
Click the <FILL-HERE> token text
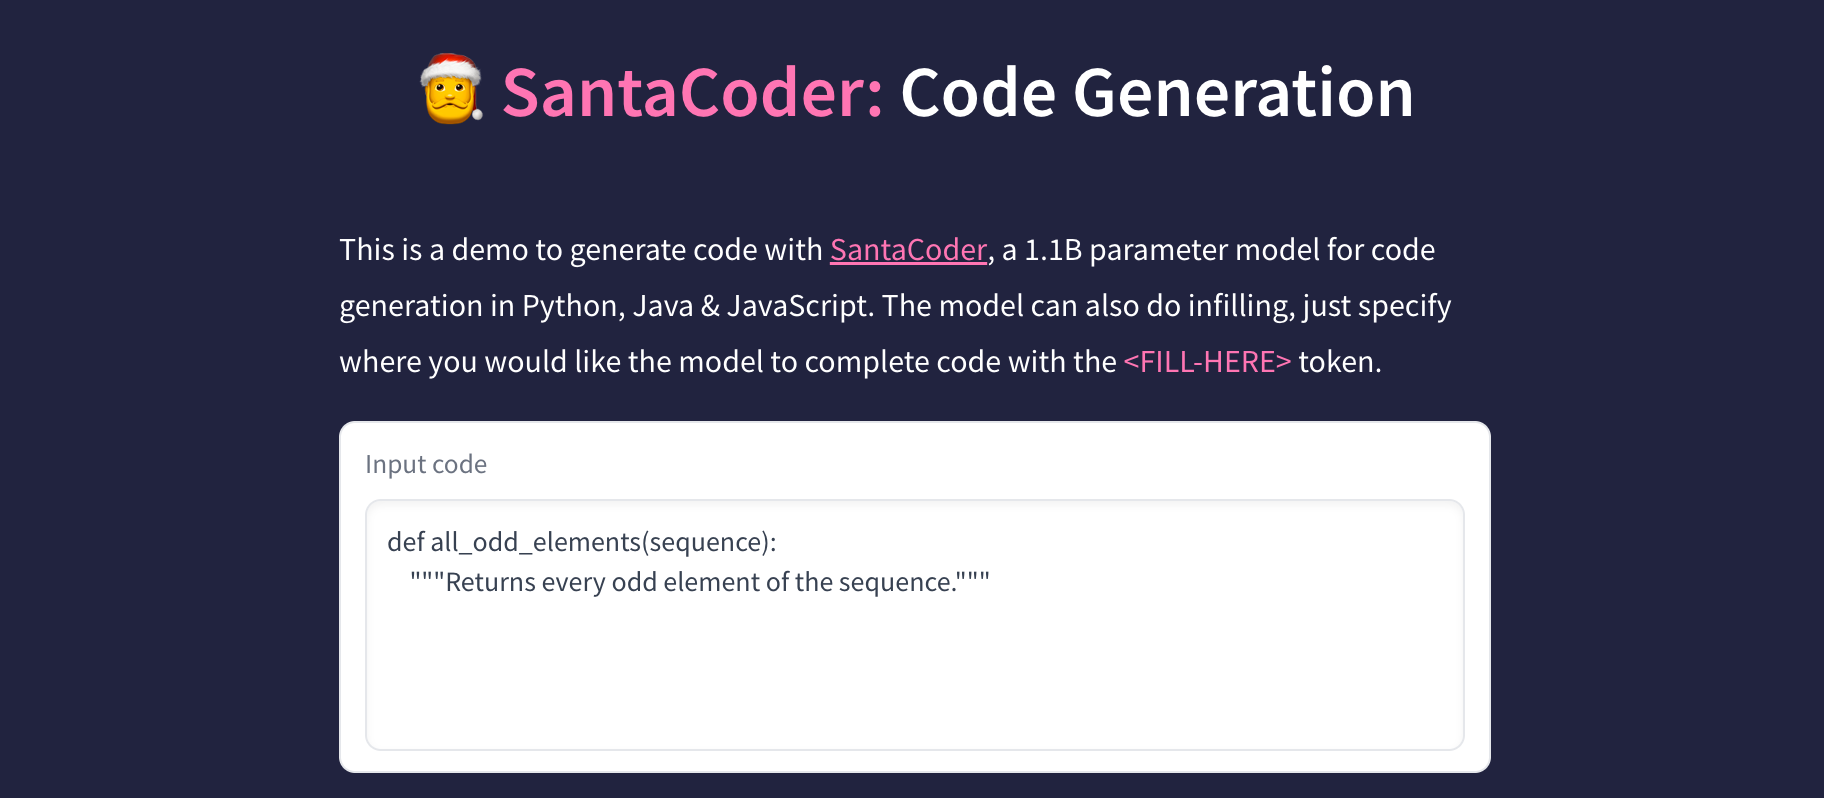pos(1205,361)
